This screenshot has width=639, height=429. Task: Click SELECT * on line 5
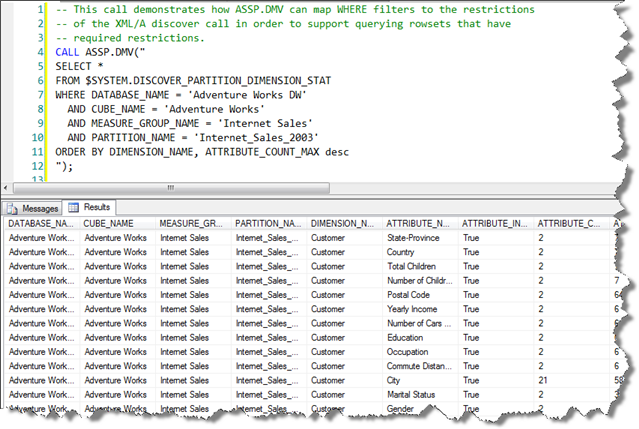79,66
